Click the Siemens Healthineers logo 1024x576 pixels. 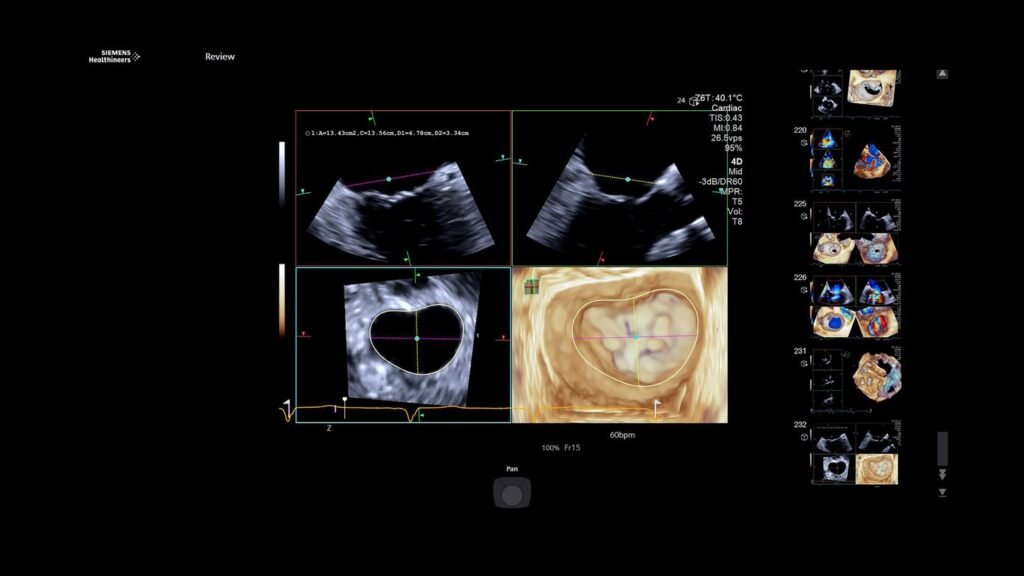click(114, 57)
